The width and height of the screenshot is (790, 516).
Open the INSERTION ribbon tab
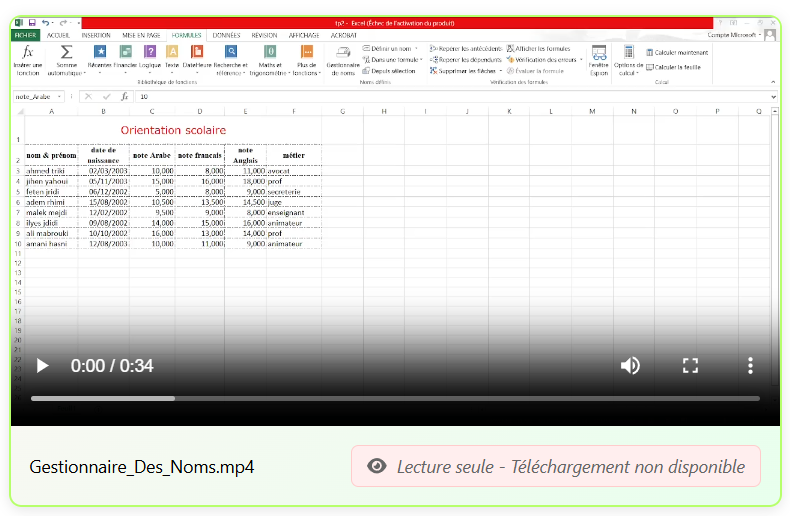click(96, 35)
